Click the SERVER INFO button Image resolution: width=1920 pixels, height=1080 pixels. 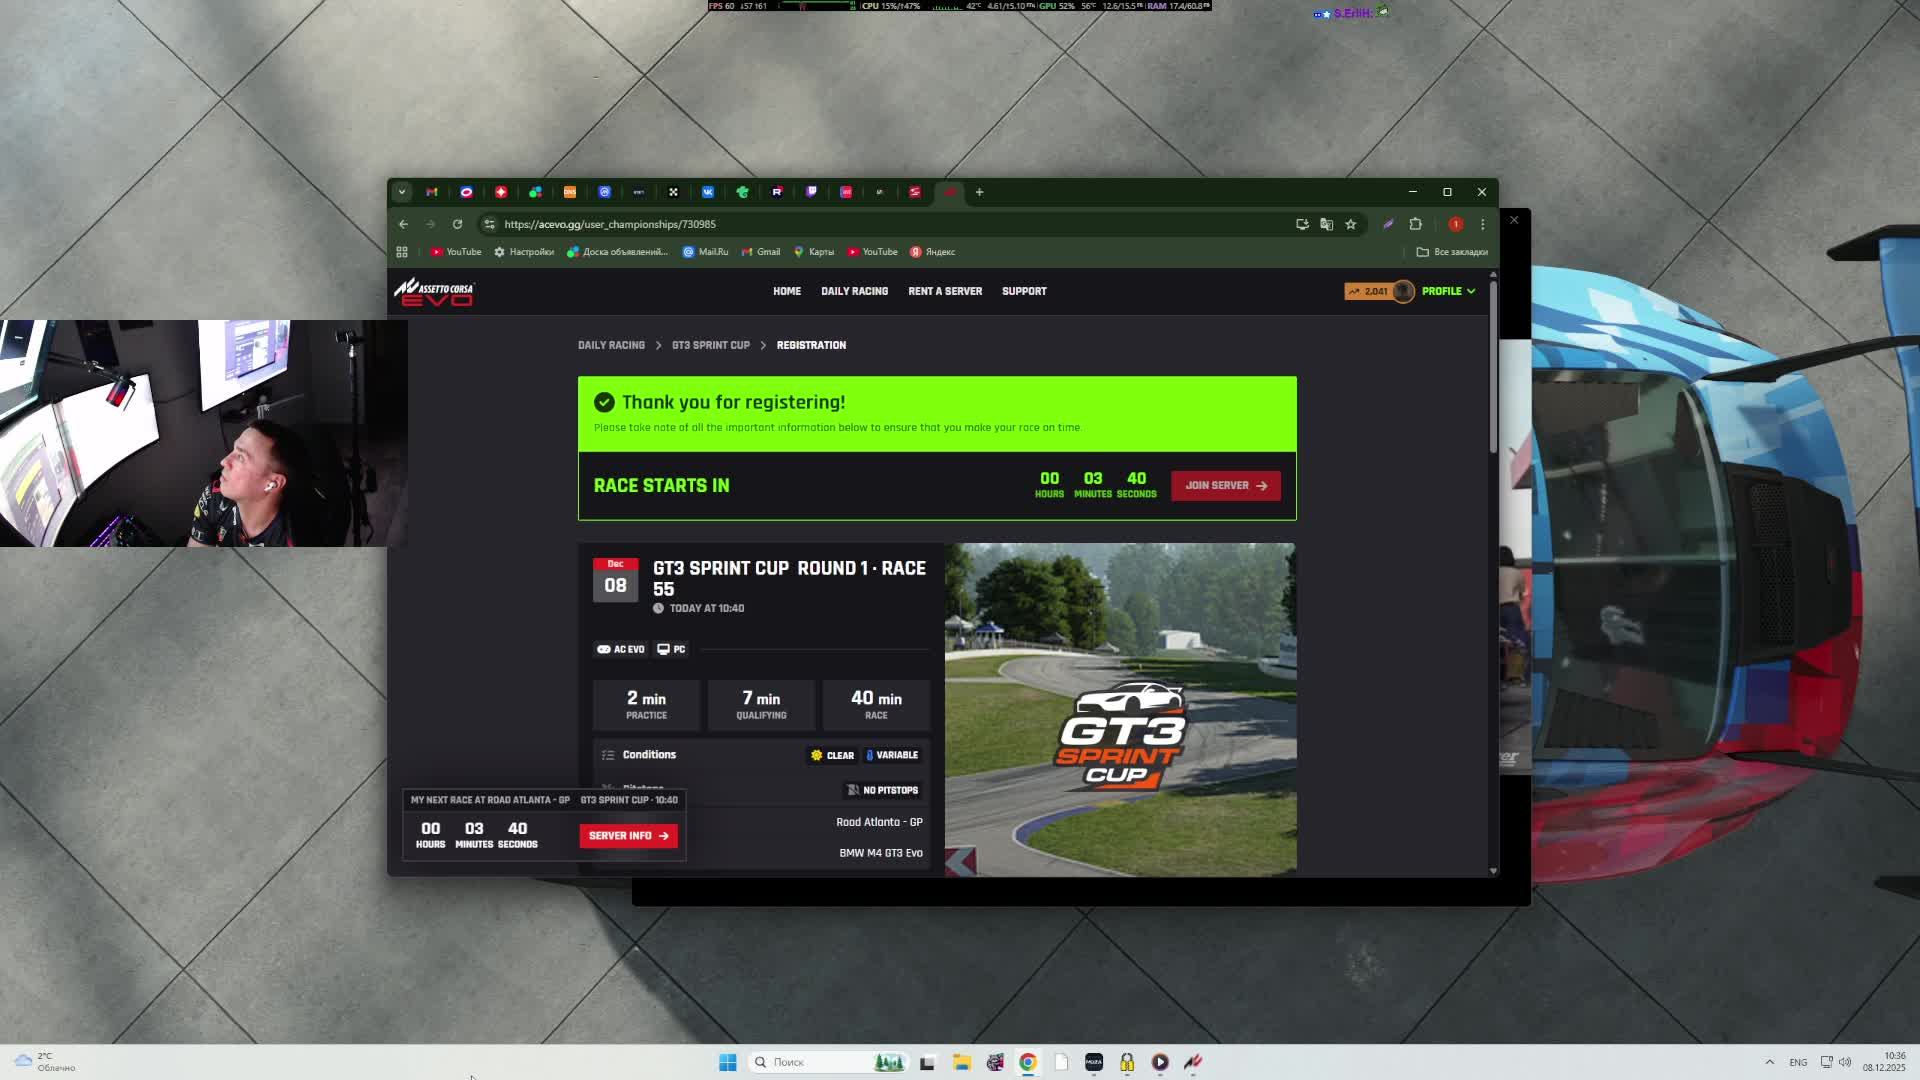point(628,835)
